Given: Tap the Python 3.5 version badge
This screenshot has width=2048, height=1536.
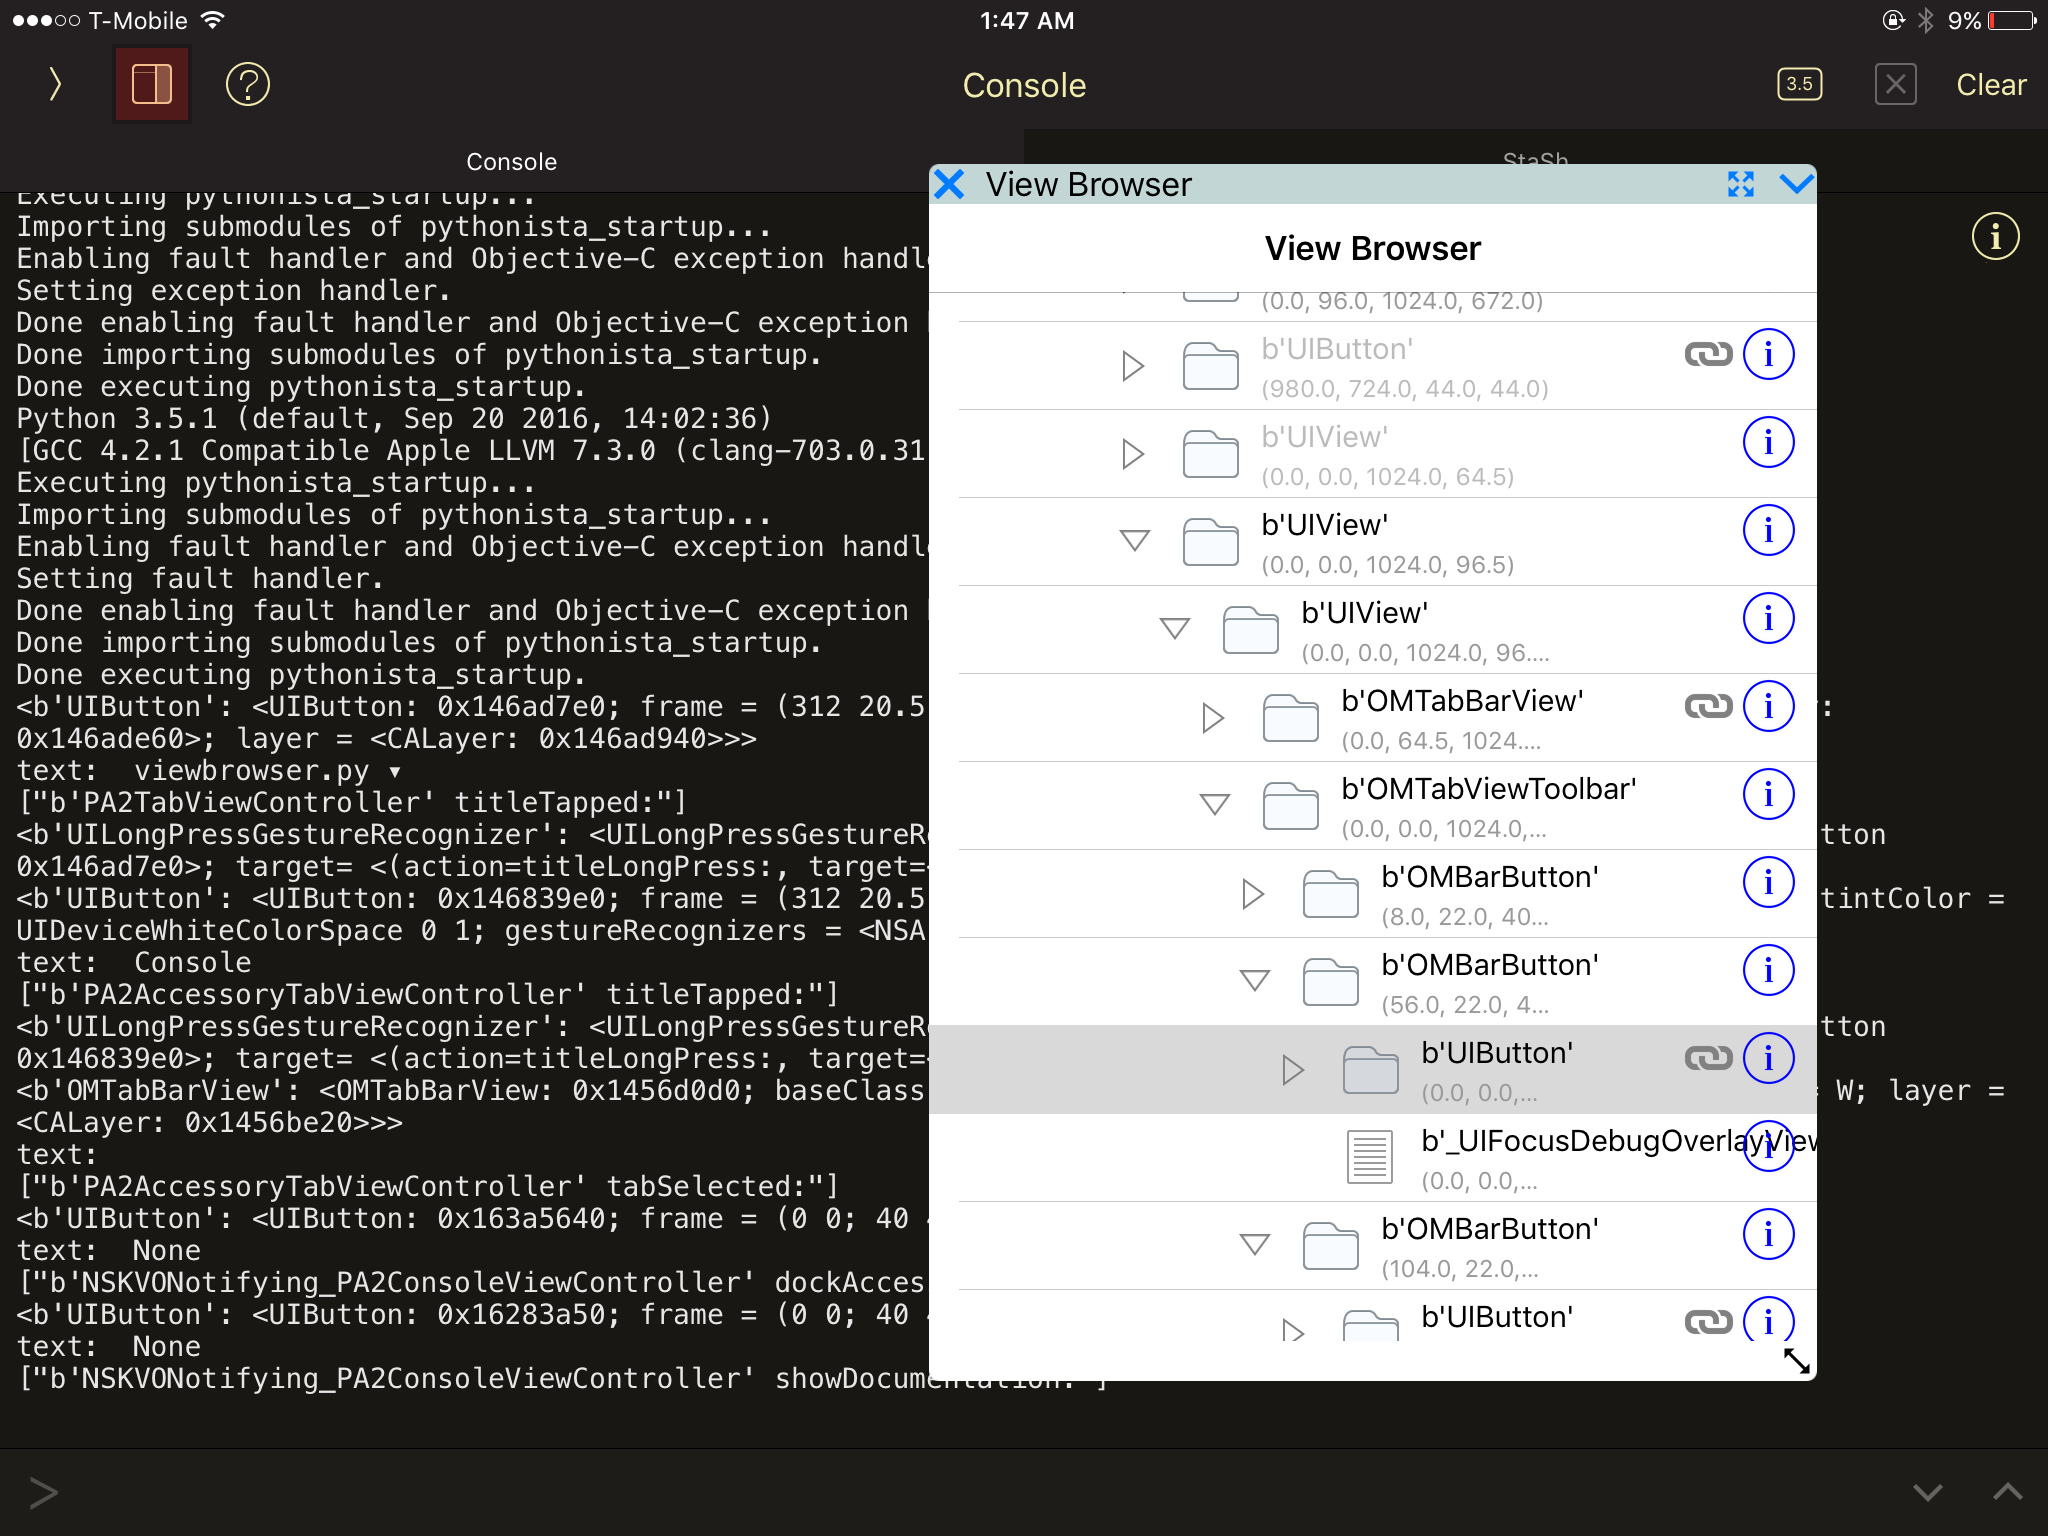Looking at the screenshot, I should coord(1799,85).
